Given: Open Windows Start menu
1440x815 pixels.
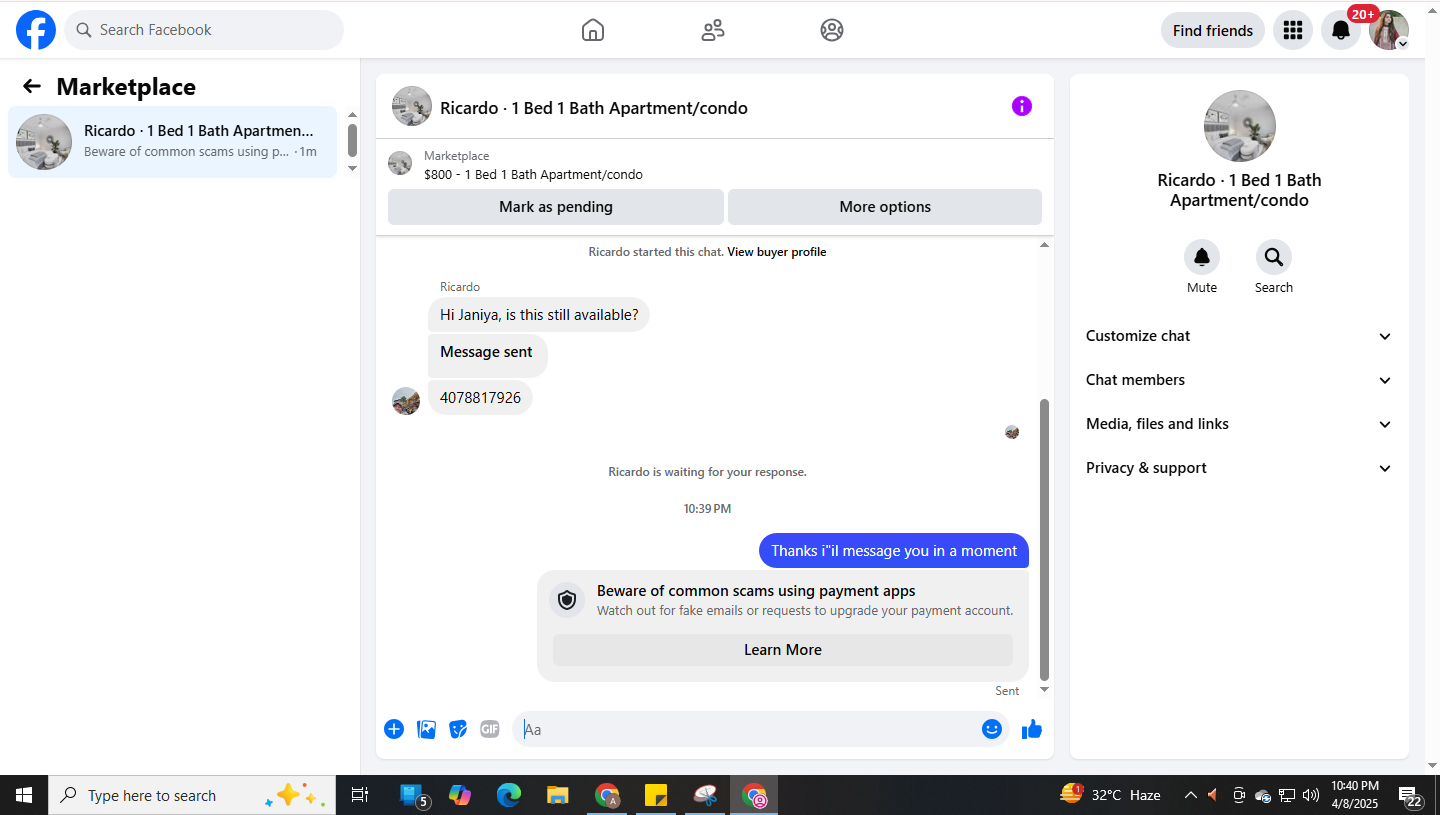Looking at the screenshot, I should (24, 795).
